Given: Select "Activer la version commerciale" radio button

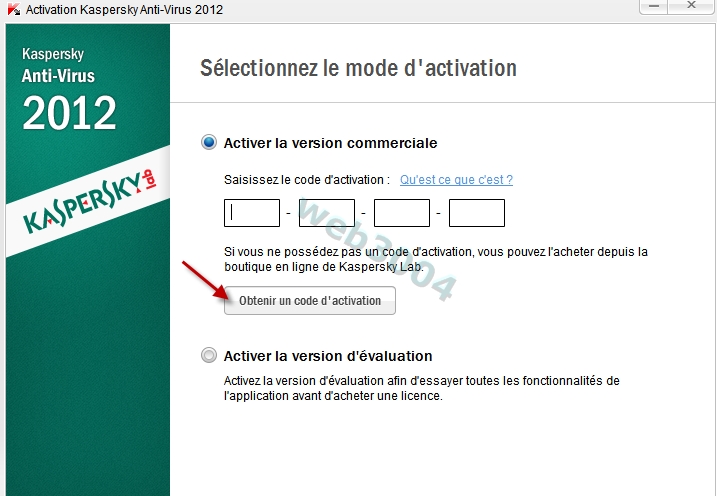Looking at the screenshot, I should coord(209,143).
